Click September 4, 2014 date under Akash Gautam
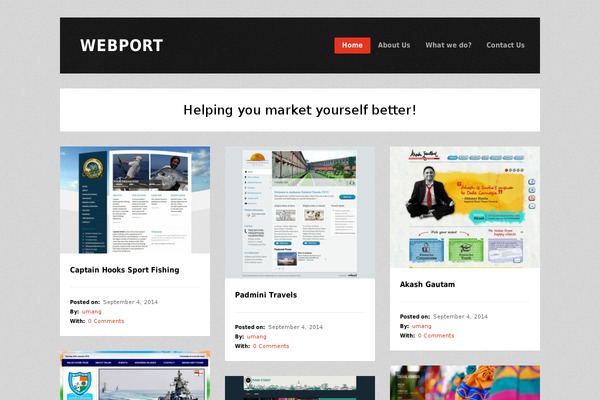This screenshot has height=400, width=600. [x=460, y=317]
